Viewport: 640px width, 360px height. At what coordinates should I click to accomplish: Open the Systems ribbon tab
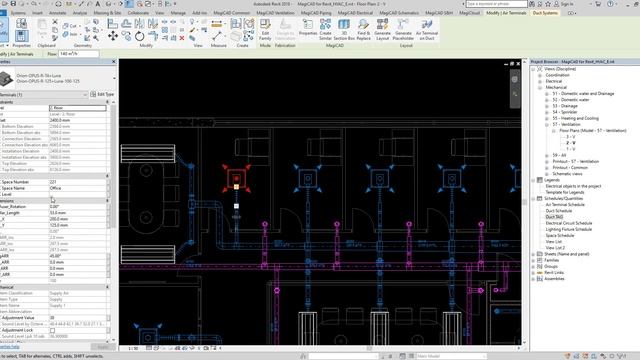[18, 13]
